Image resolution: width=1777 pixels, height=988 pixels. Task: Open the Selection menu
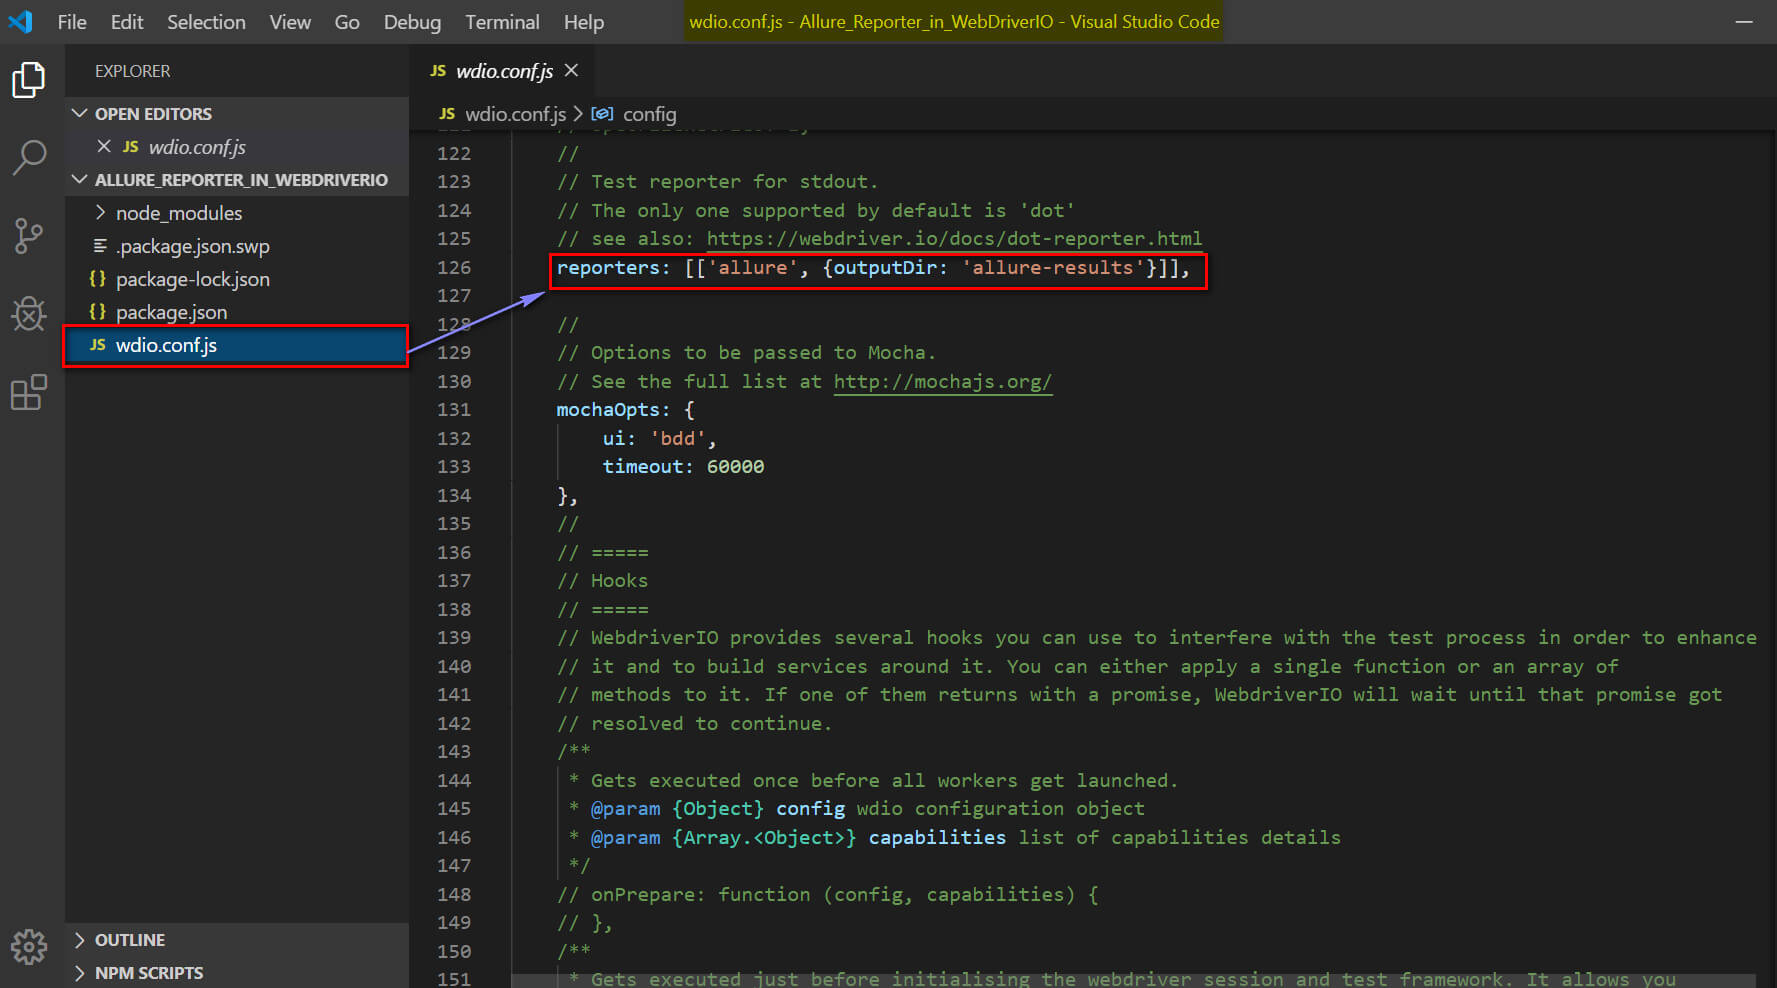click(x=206, y=22)
